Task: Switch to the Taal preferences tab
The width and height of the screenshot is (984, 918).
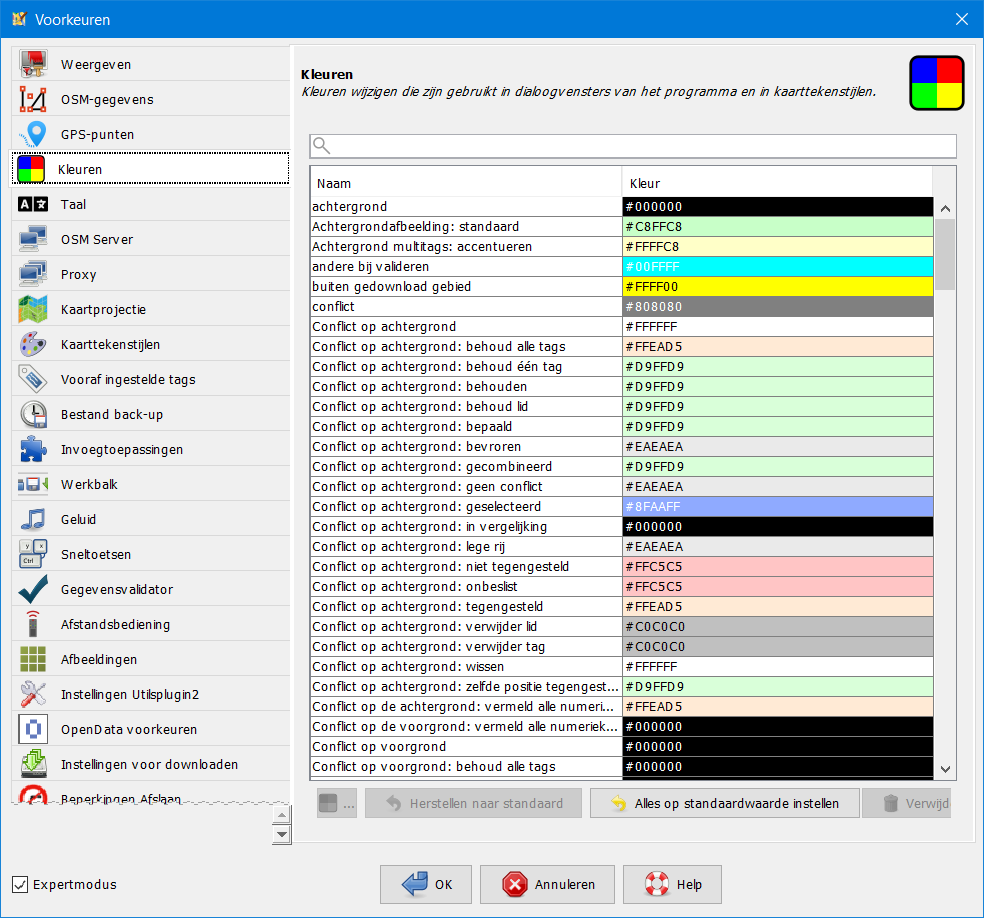Action: tap(151, 204)
